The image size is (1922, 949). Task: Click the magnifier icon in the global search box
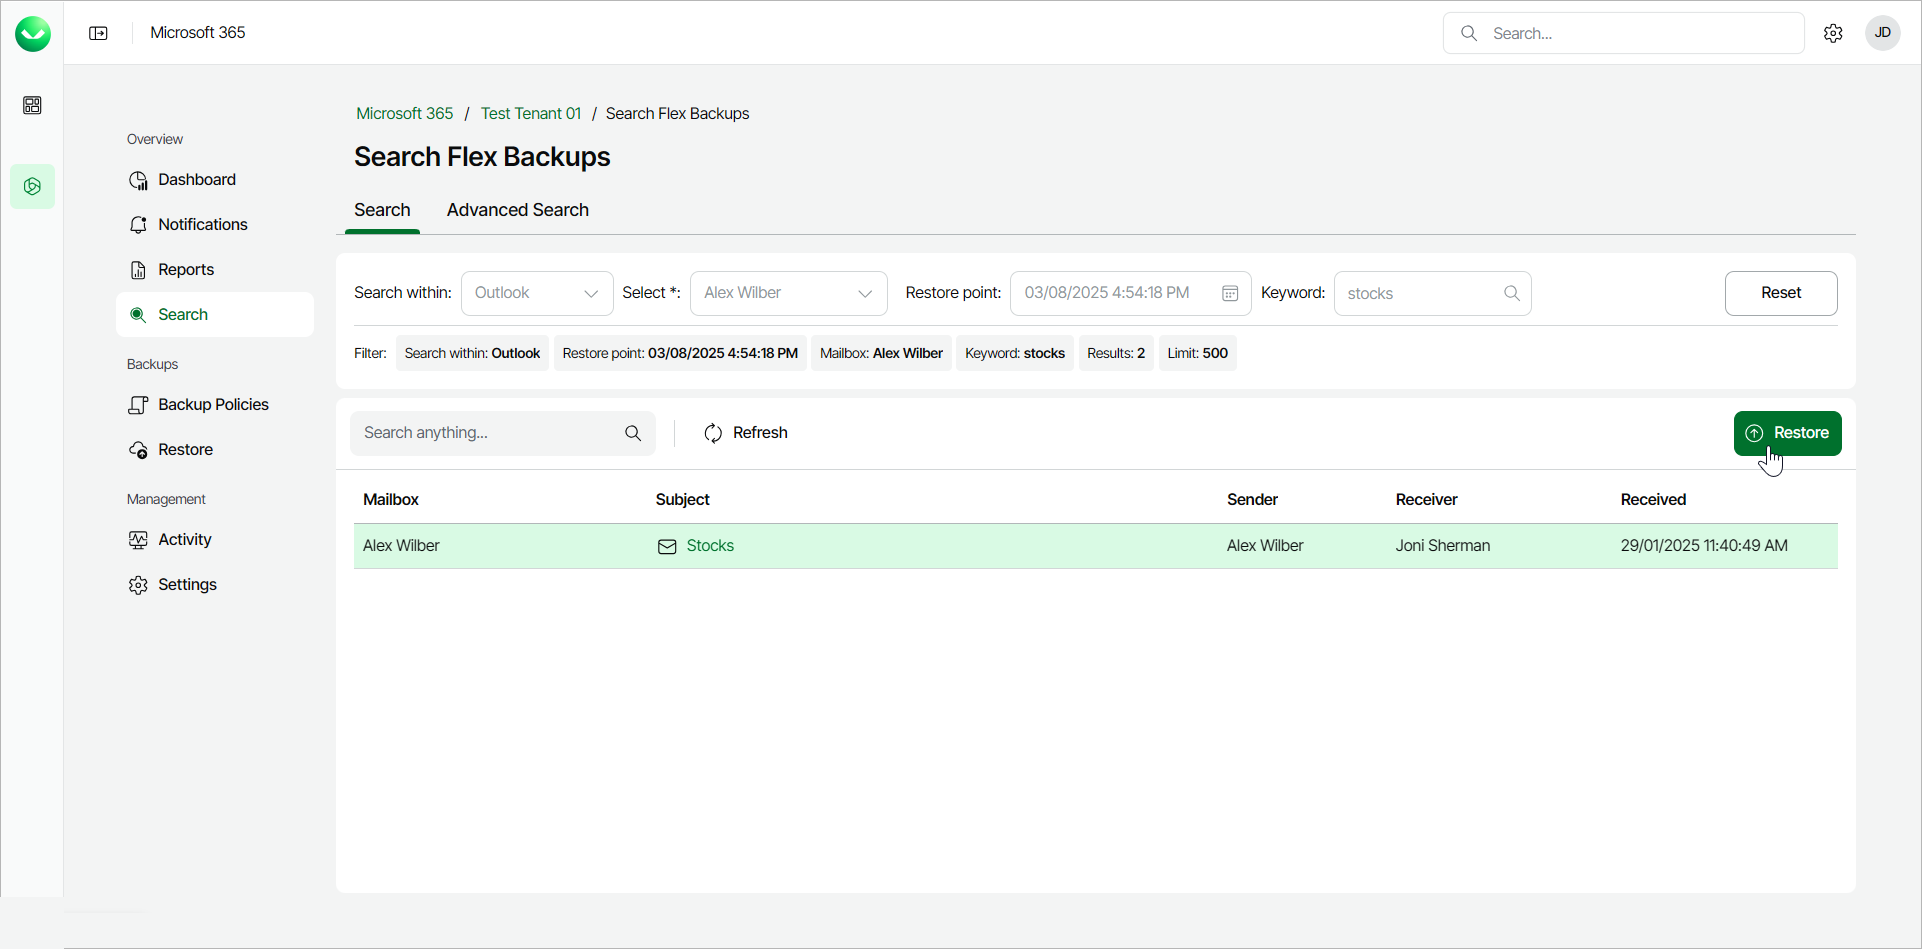coord(1469,33)
